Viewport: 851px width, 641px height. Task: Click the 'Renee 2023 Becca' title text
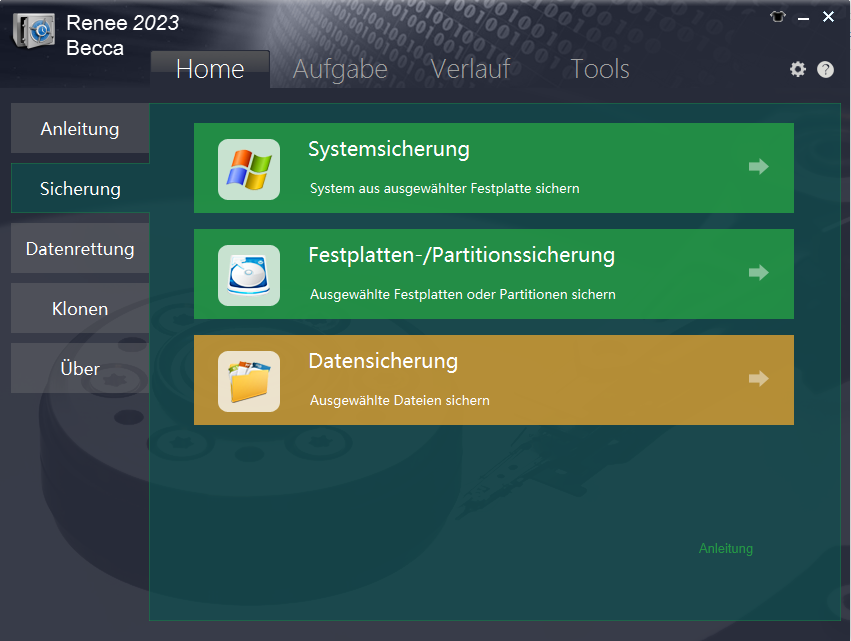coord(122,35)
